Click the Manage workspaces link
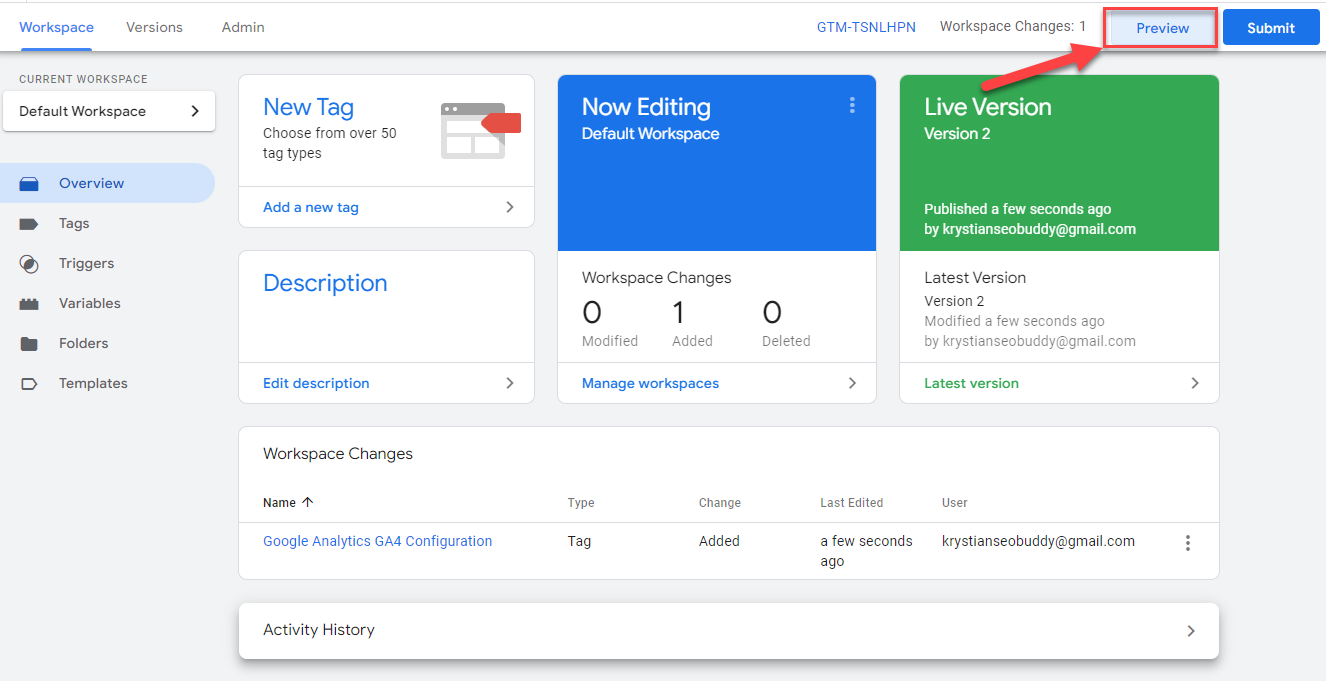 (x=650, y=383)
